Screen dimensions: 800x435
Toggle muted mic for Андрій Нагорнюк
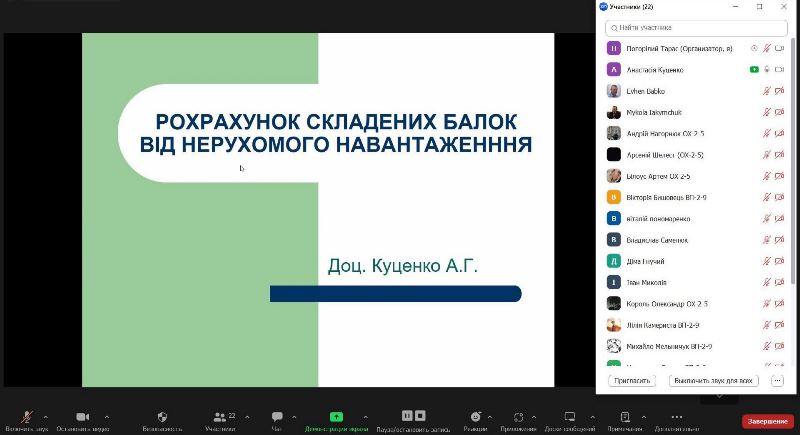[766, 133]
